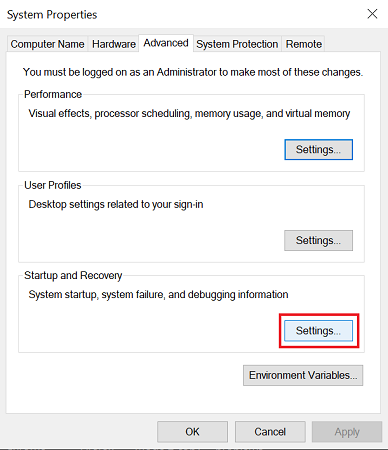Open User Profiles Settings button
The image size is (388, 450).
click(x=318, y=240)
